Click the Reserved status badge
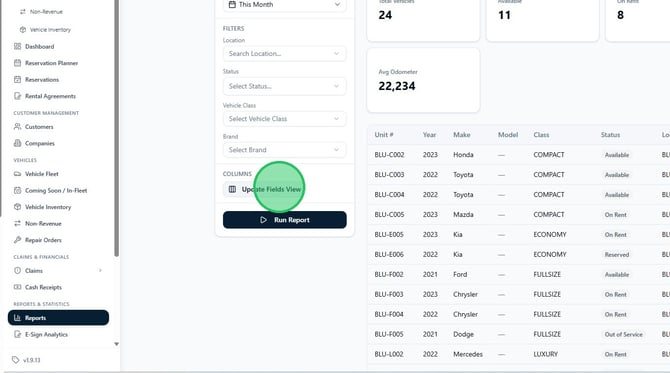 [617, 255]
